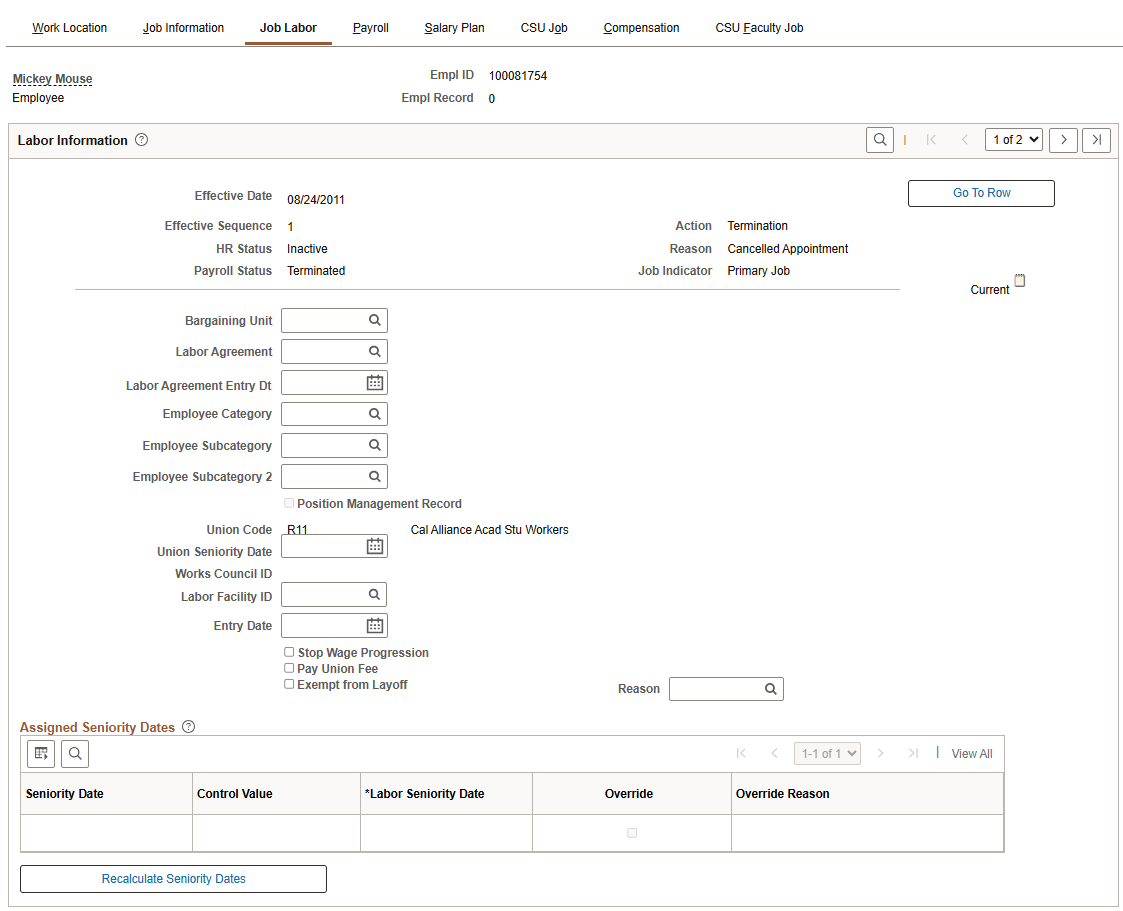Viewport: 1123px width, 911px height.
Task: Tick Exempt from Layoff checkbox
Action: click(x=289, y=684)
